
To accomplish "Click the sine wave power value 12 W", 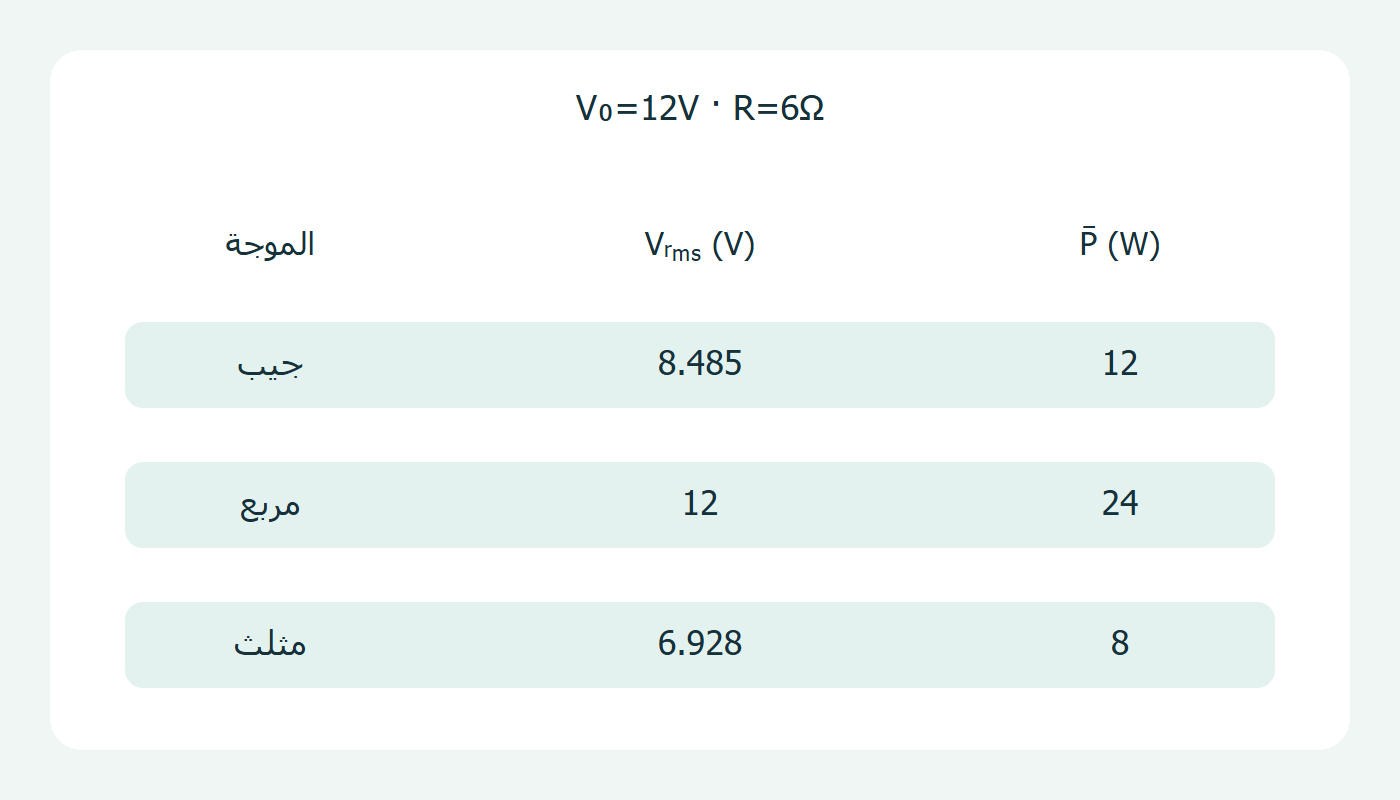I will point(1120,364).
